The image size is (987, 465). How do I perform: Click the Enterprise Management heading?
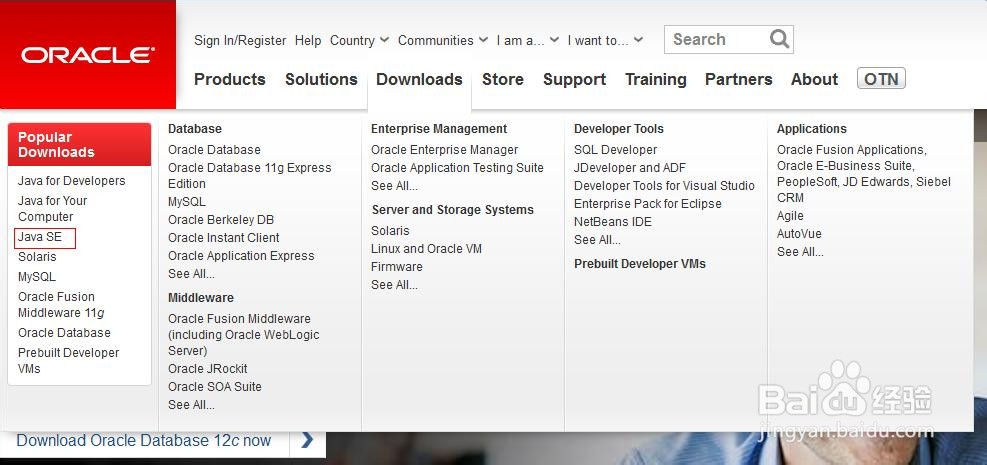(439, 128)
